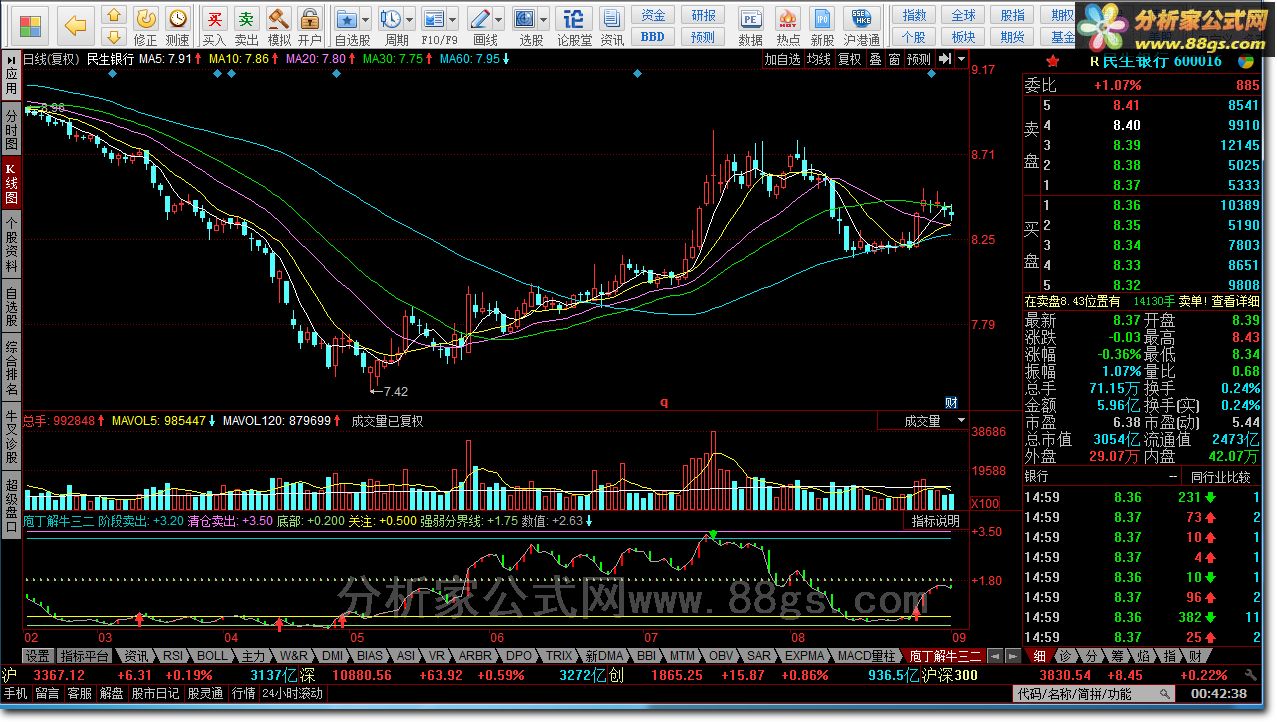Toggle the 细 detail panel tab
This screenshot has height=722, width=1277.
[x=1039, y=656]
